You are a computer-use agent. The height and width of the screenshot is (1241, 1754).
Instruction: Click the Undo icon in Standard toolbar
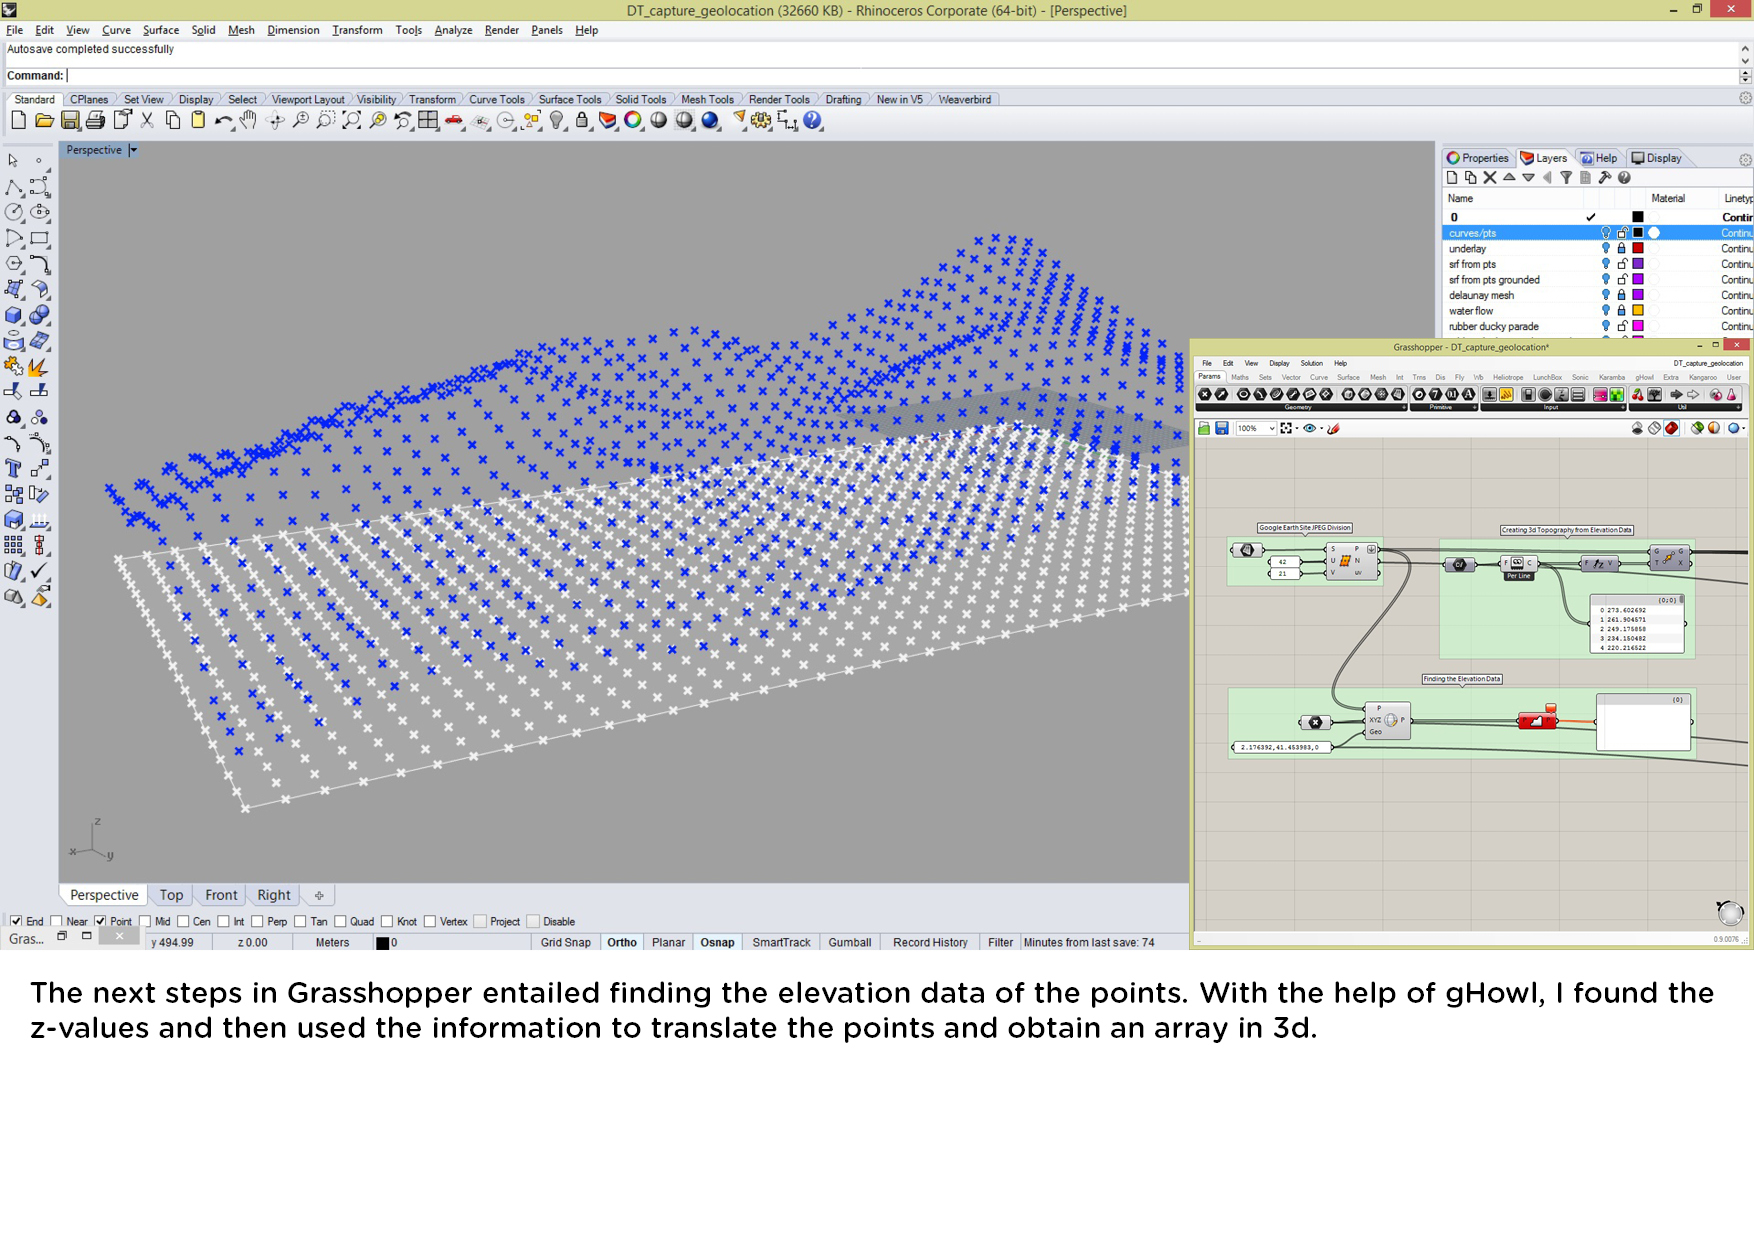tap(222, 121)
